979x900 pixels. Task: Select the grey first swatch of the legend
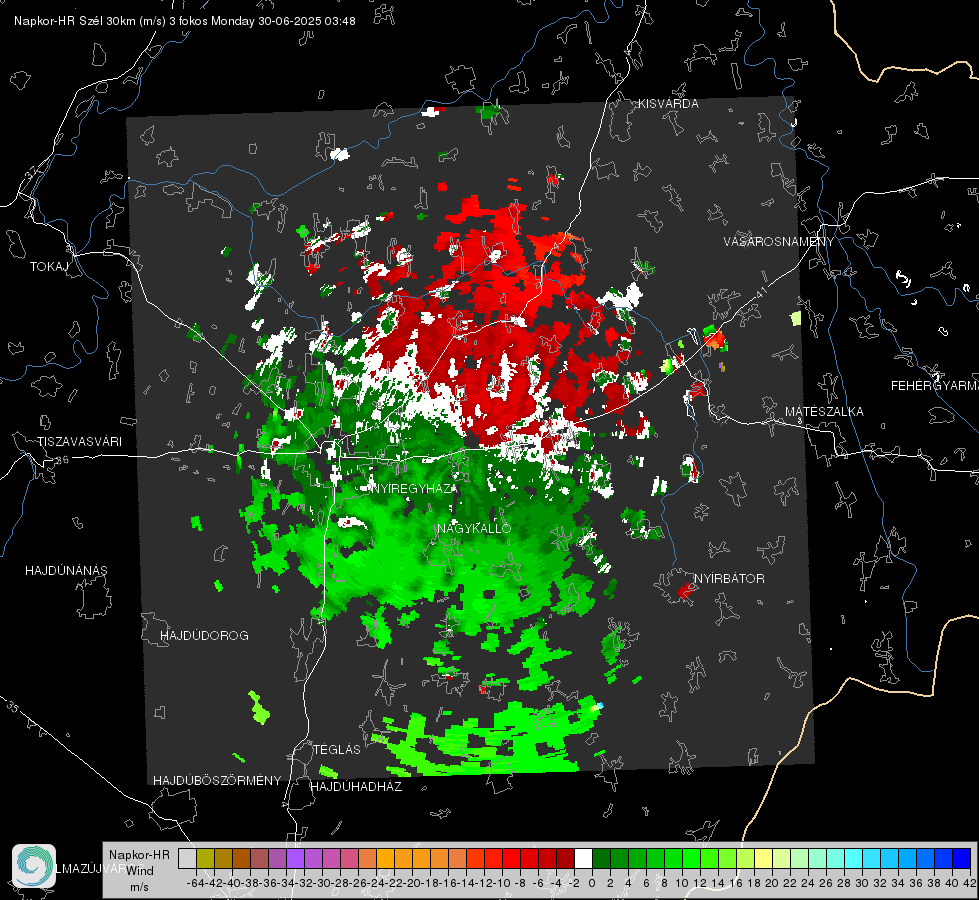[187, 858]
